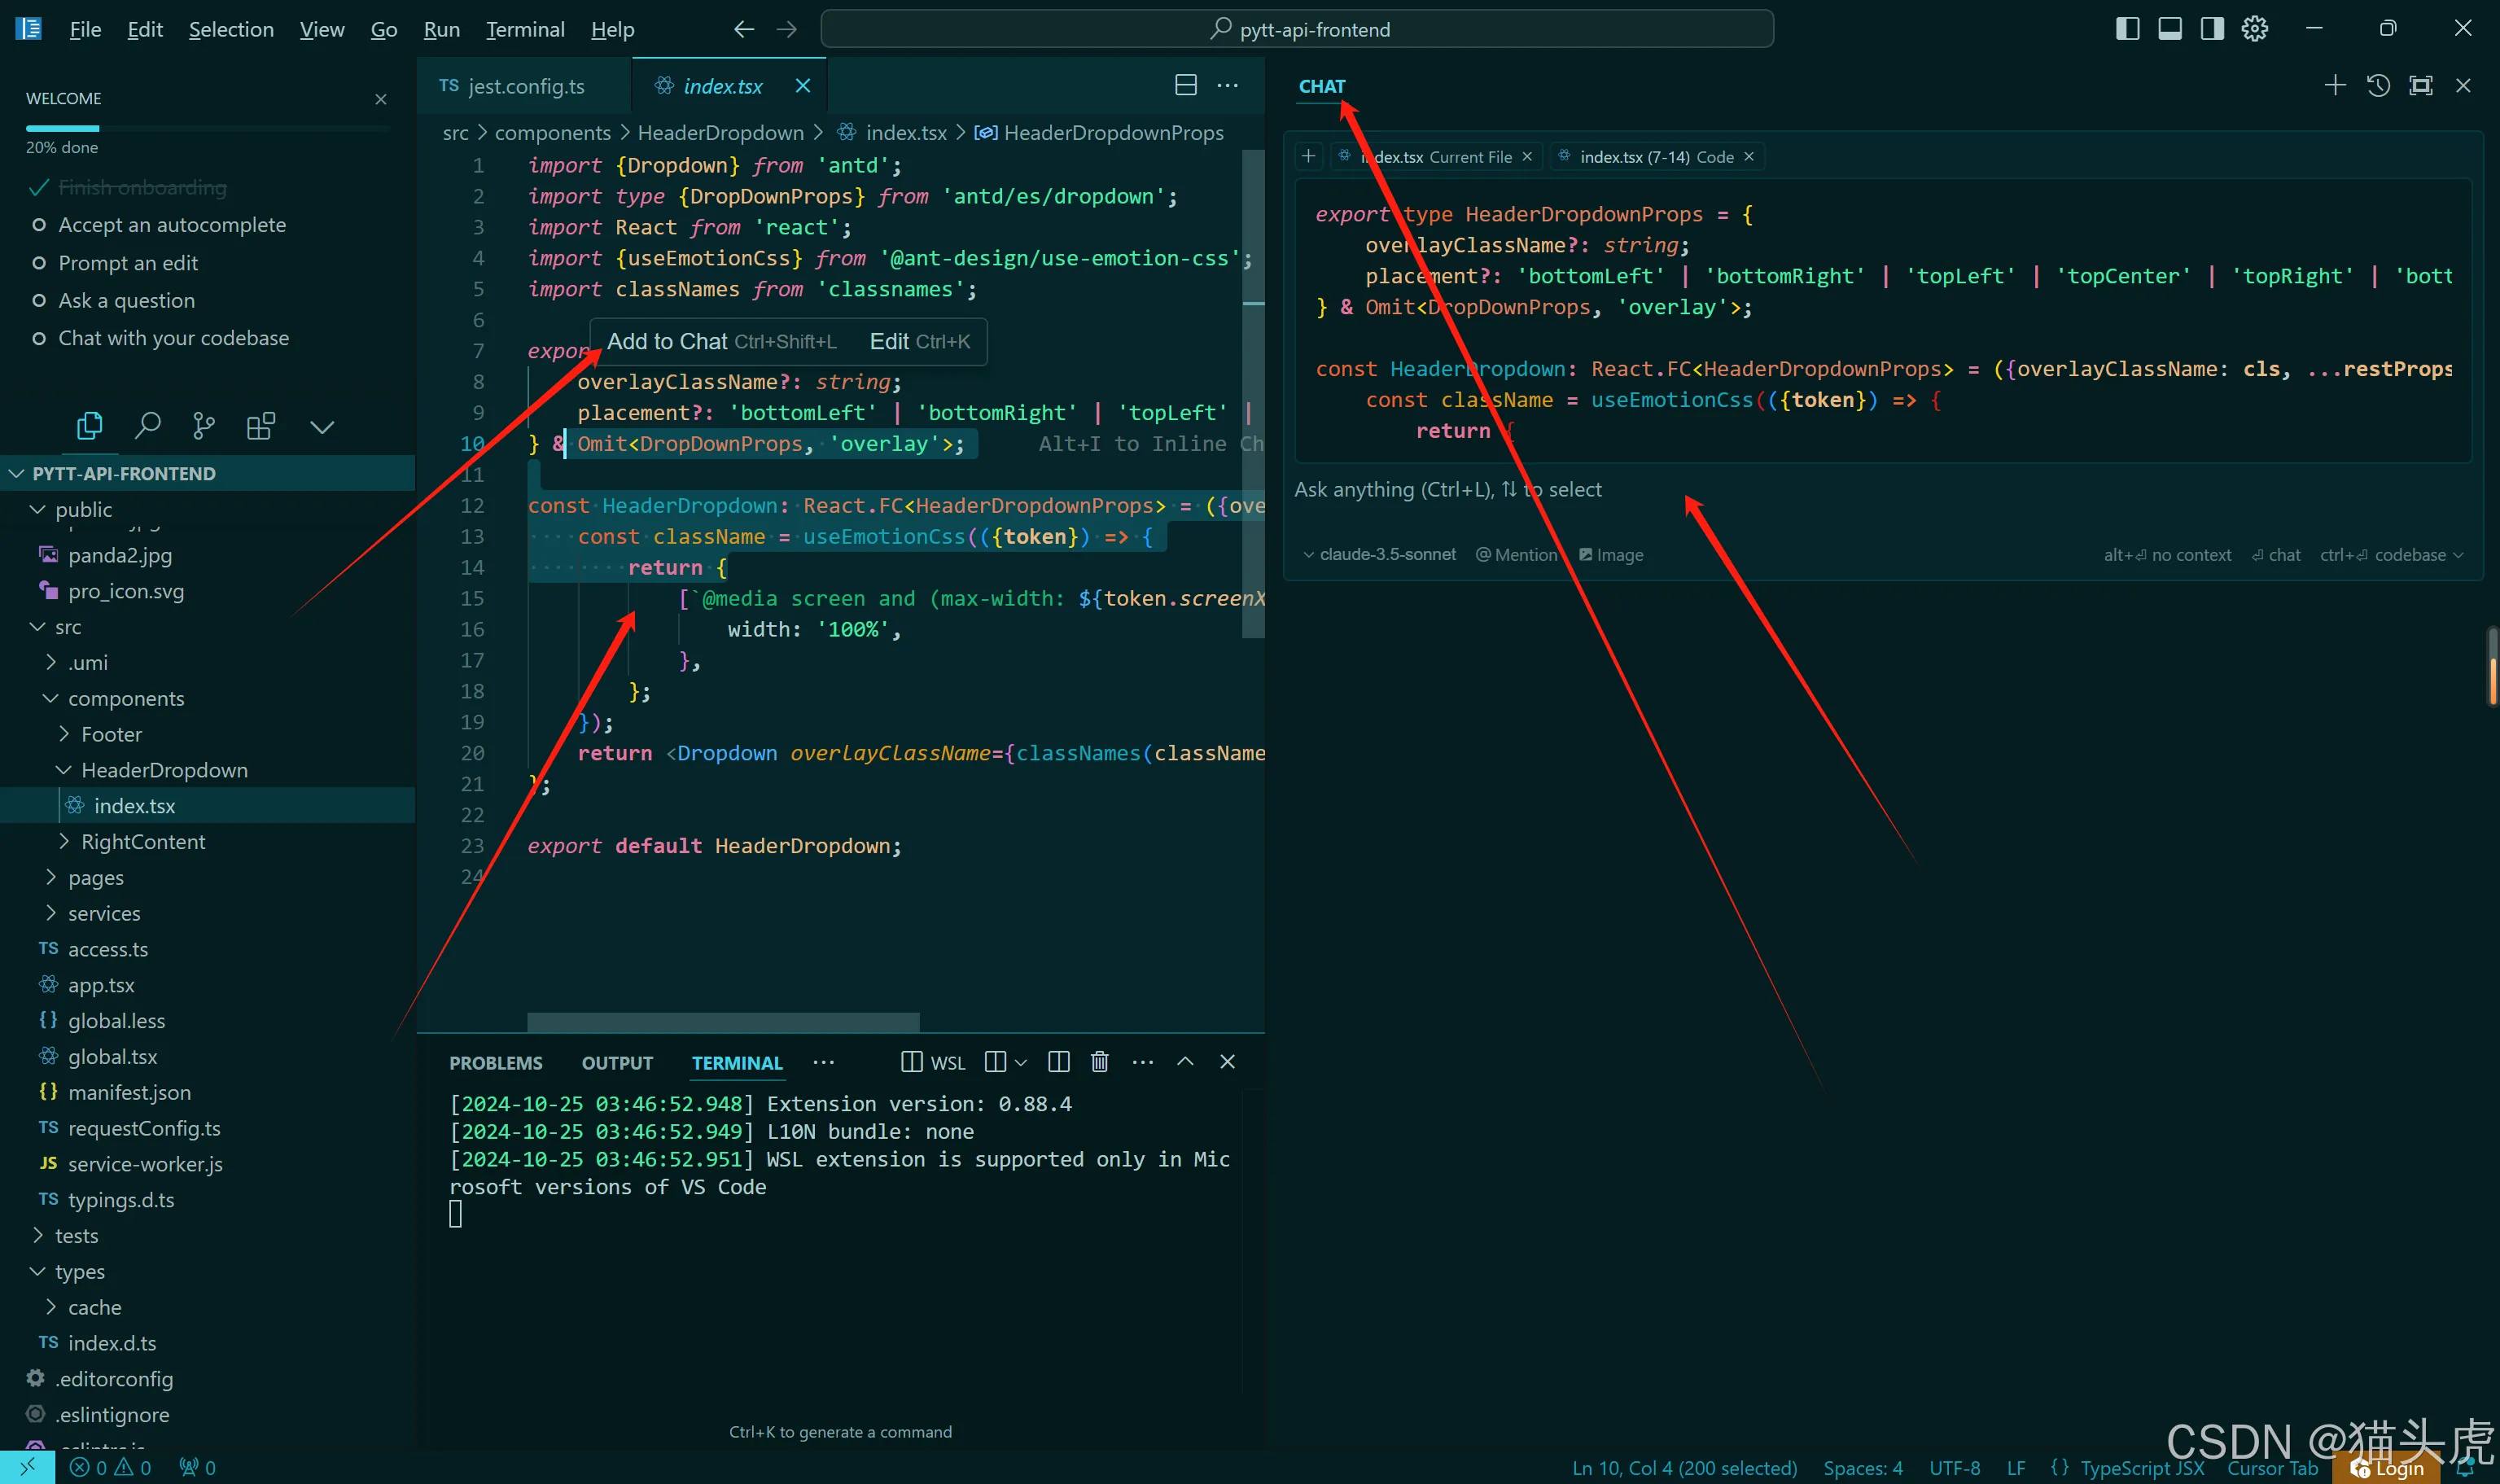Image resolution: width=2500 pixels, height=1484 pixels.
Task: Open chat history clock icon
Action: point(2378,86)
